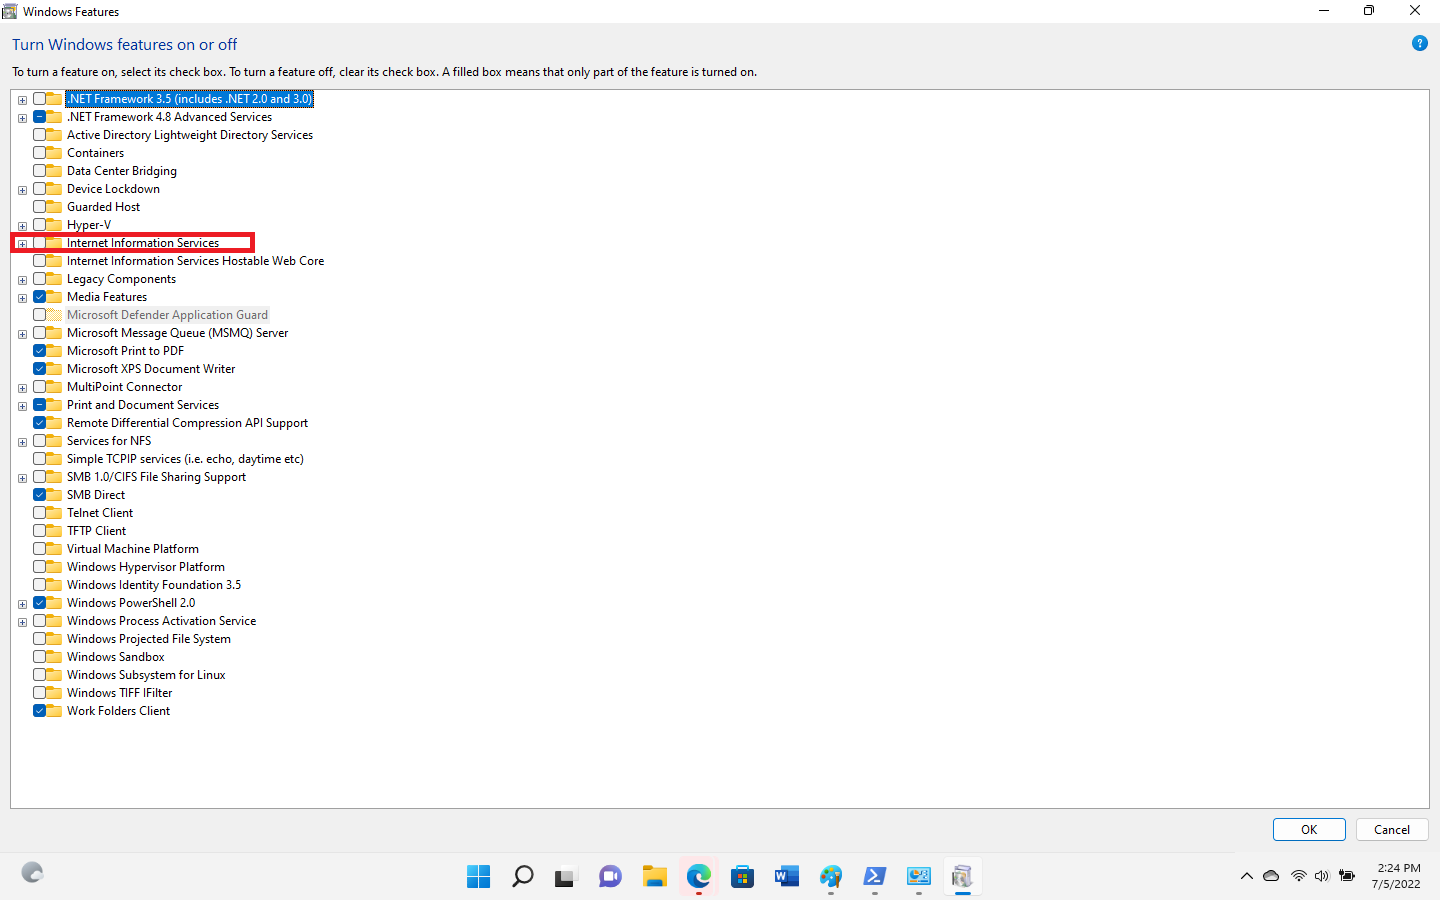Expand Windows Process Activation Service
This screenshot has width=1440, height=900.
tap(22, 622)
